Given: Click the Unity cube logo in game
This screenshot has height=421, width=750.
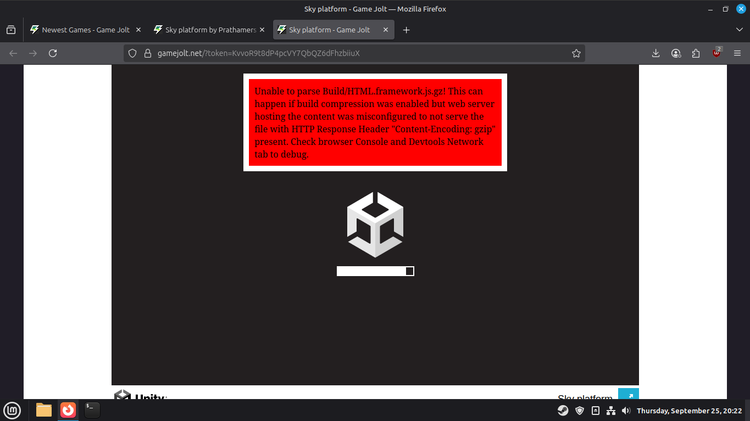Looking at the screenshot, I should tap(375, 224).
